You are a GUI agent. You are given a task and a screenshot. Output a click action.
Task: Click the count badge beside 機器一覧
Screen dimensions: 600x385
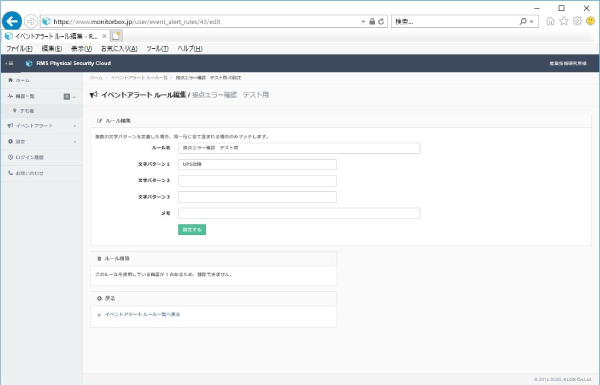pos(67,97)
